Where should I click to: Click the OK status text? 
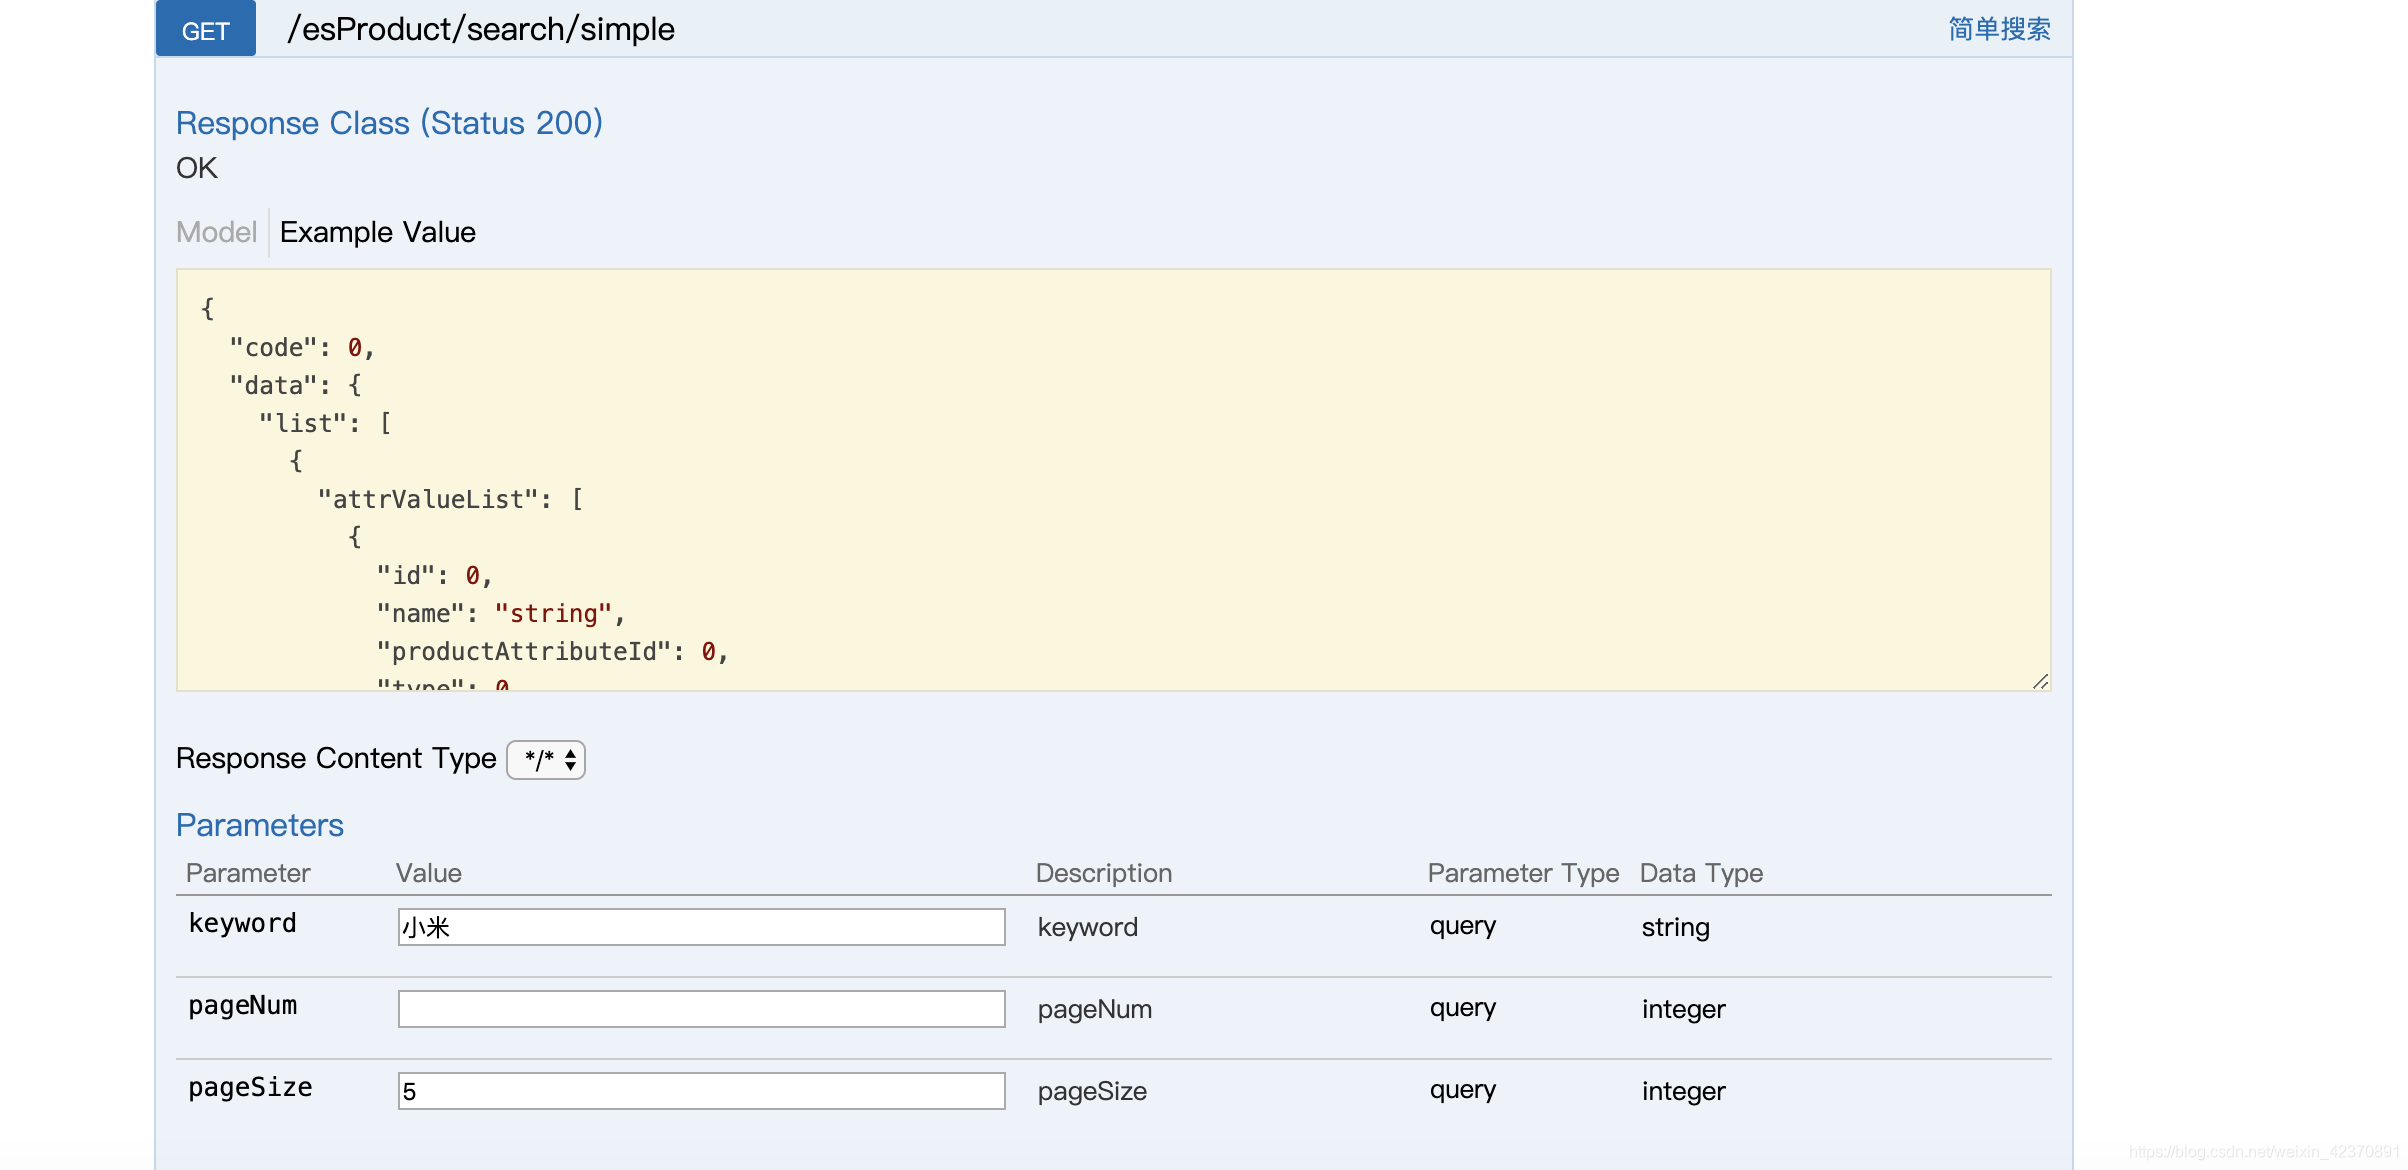(197, 168)
